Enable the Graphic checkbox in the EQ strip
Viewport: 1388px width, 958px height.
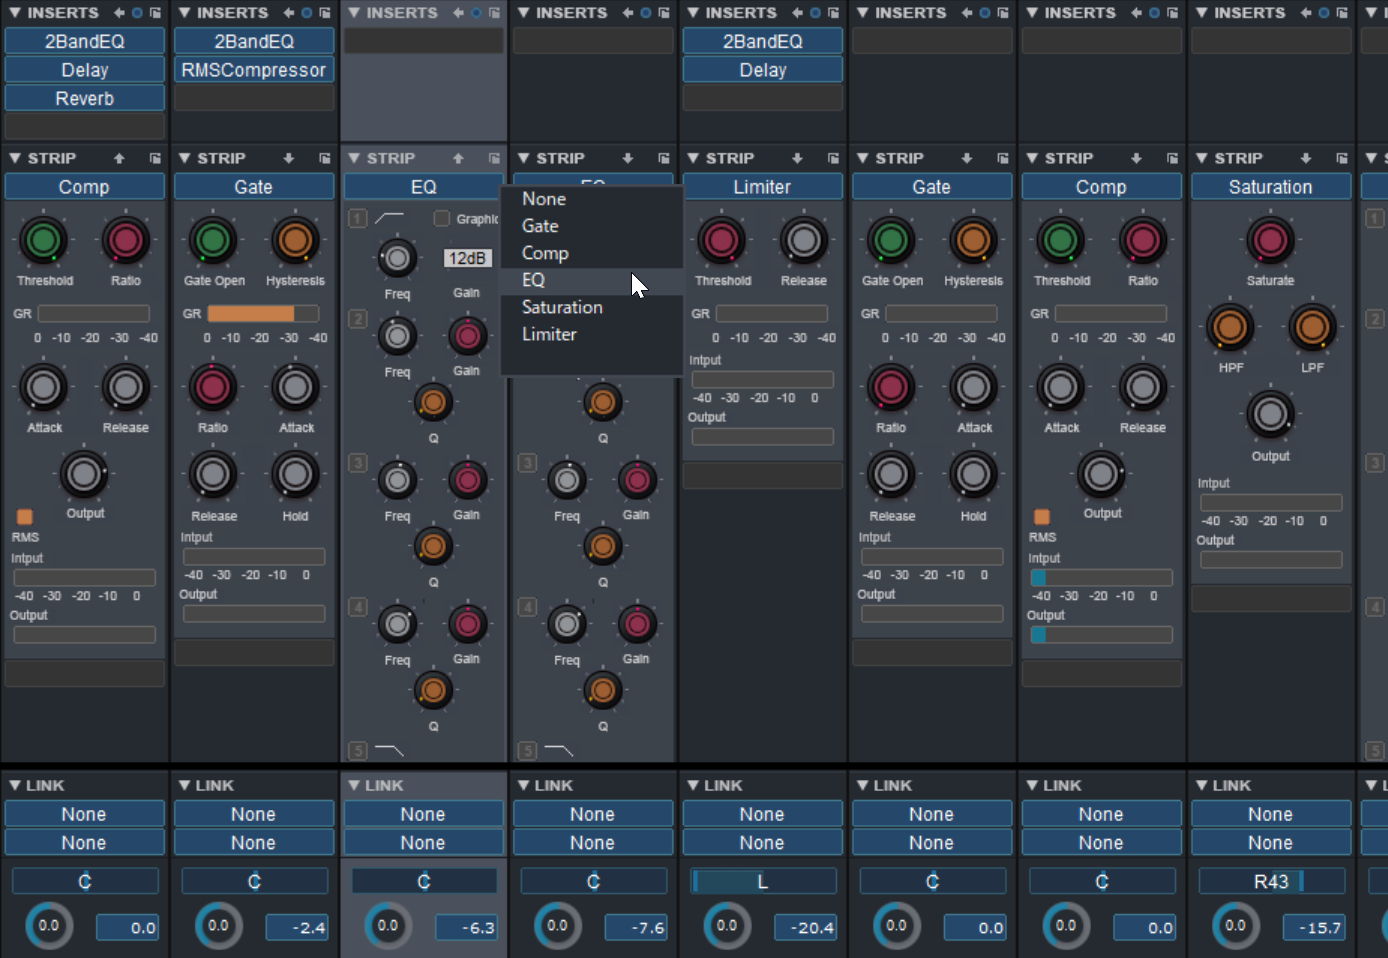pos(441,218)
